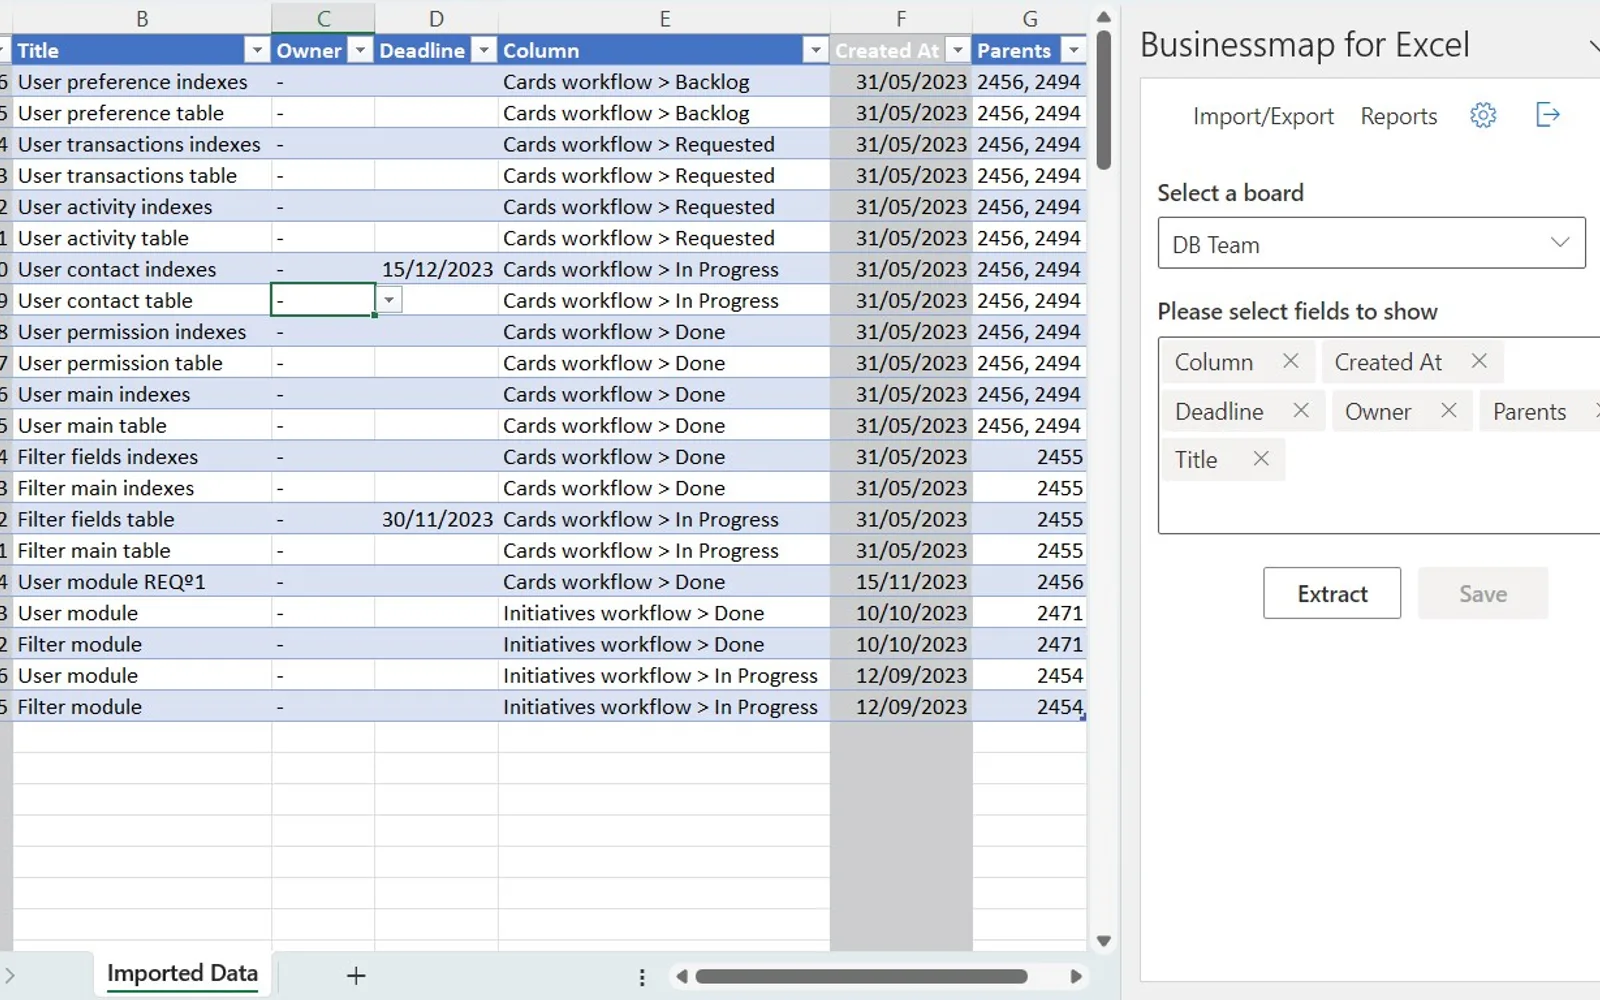Image resolution: width=1600 pixels, height=1000 pixels.
Task: Click the sign out icon
Action: click(1547, 115)
